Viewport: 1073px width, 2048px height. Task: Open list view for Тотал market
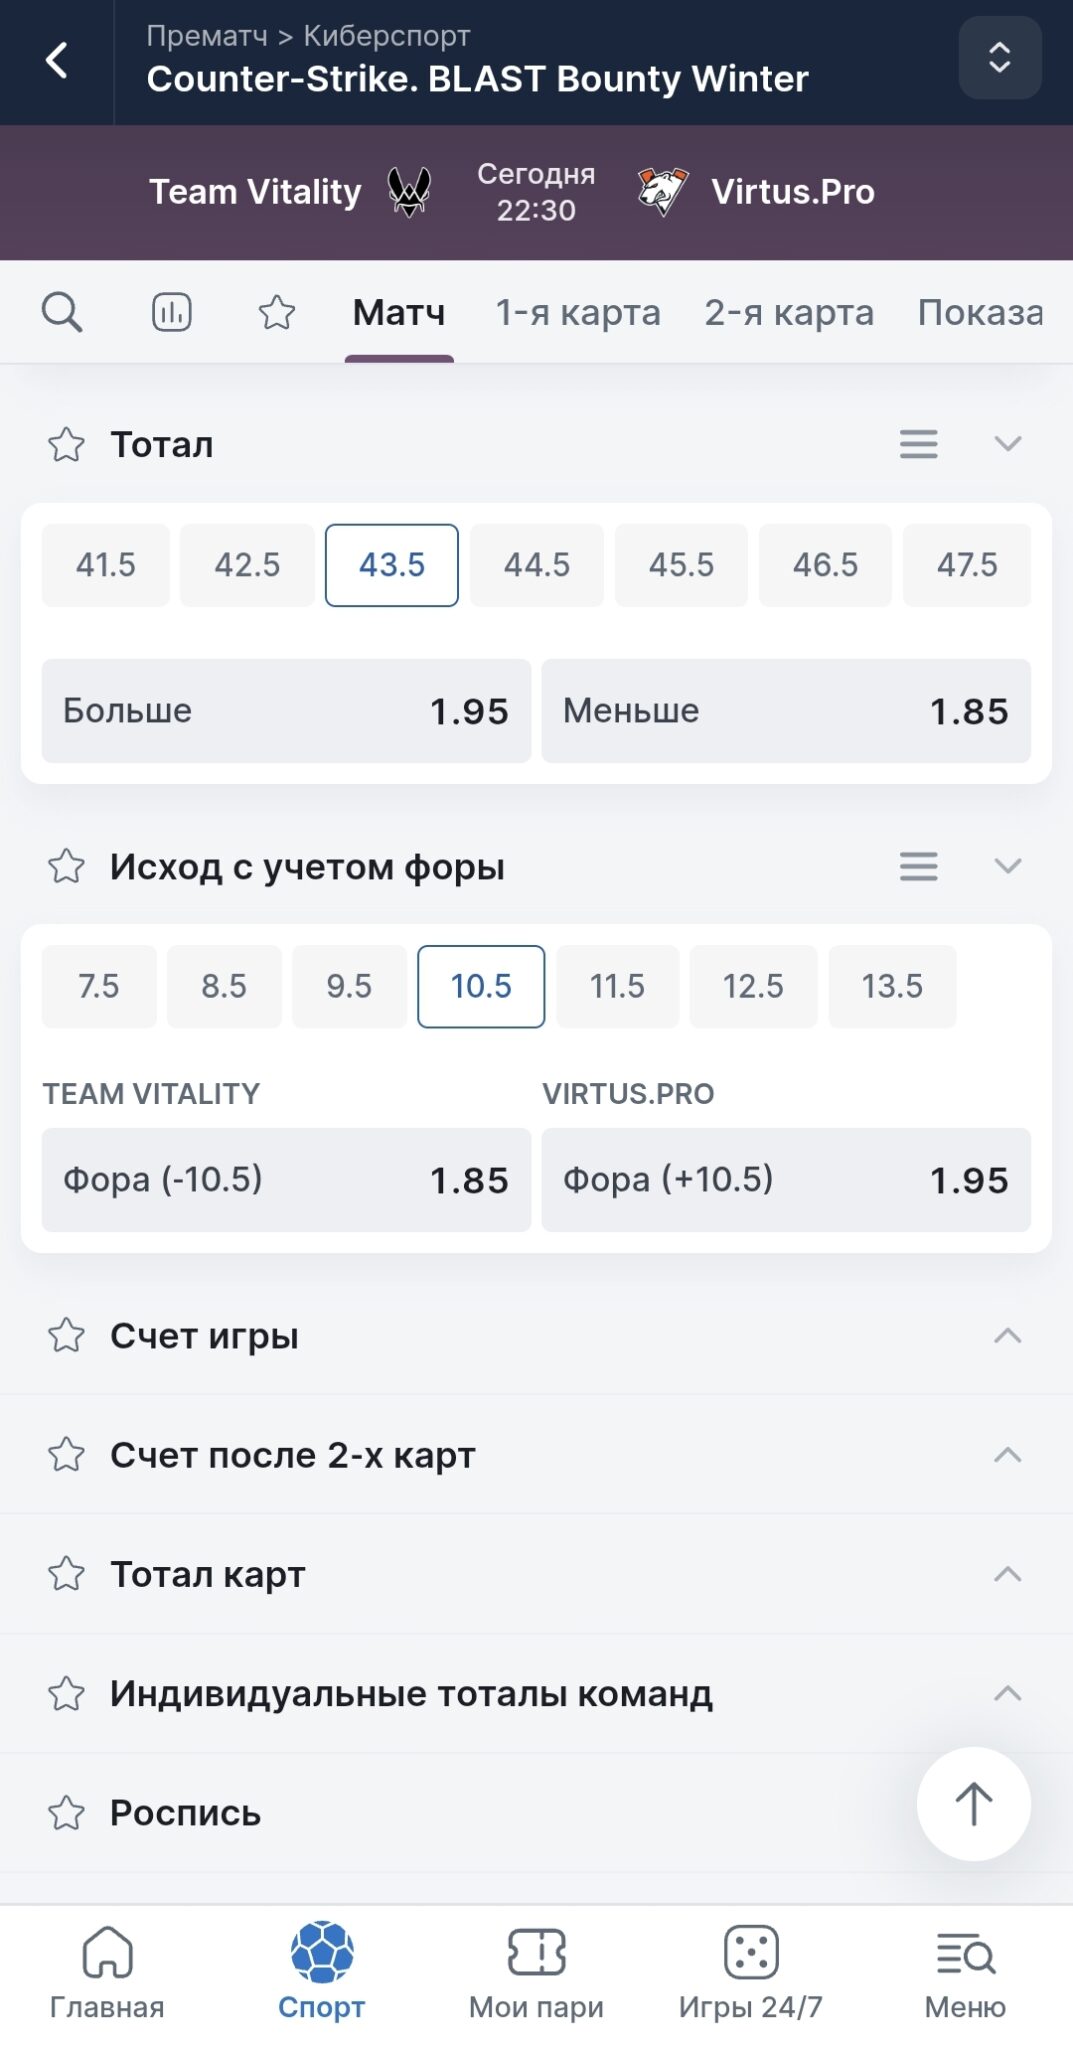[x=918, y=444]
